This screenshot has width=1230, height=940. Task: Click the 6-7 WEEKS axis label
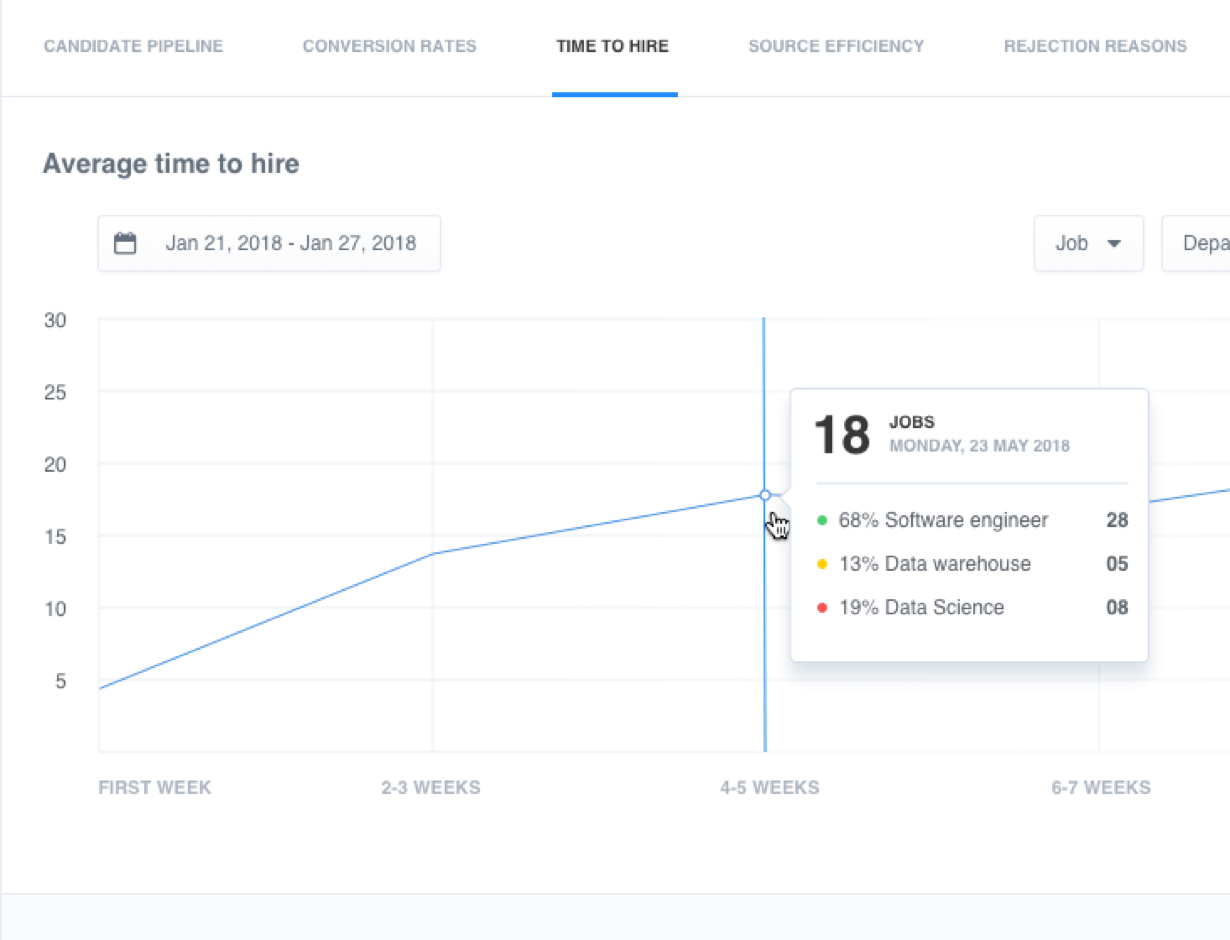(1101, 787)
